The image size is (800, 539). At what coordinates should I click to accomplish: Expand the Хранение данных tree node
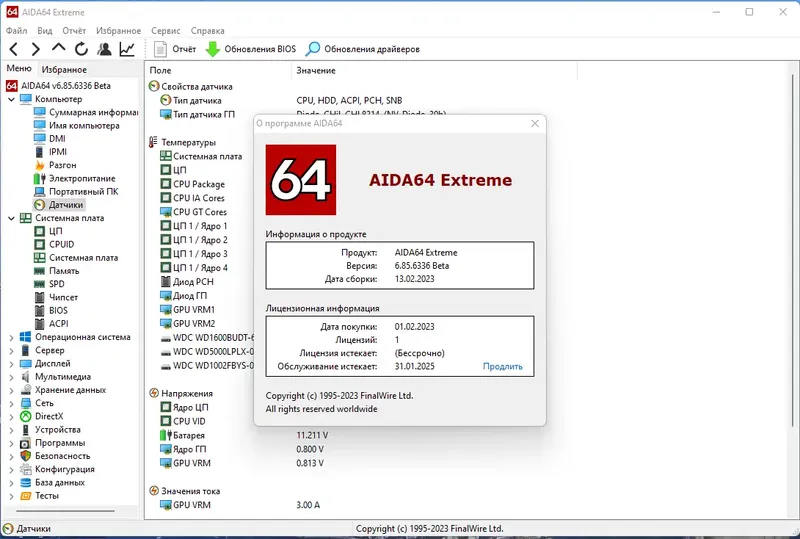11,390
